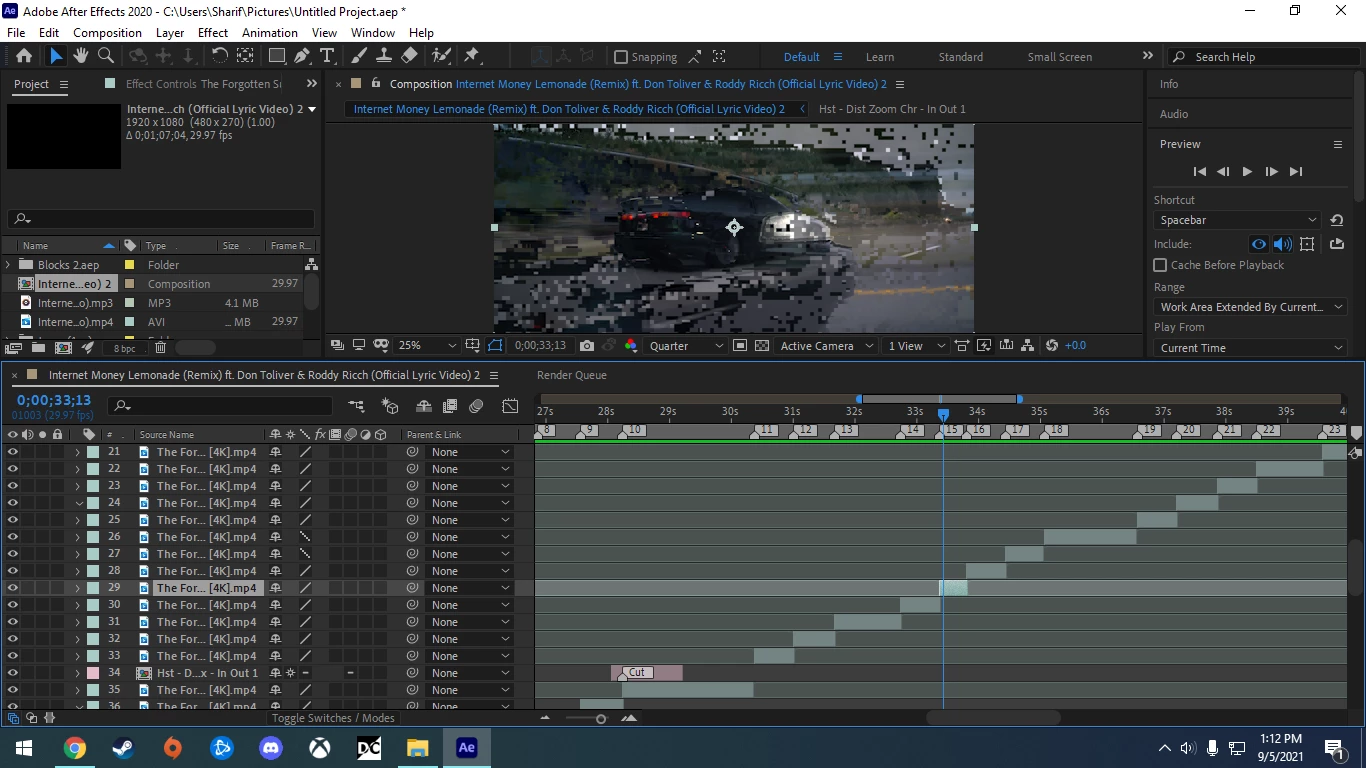Screen dimensions: 1366x768
Task: Create a new composition from Project panel
Action: point(64,348)
